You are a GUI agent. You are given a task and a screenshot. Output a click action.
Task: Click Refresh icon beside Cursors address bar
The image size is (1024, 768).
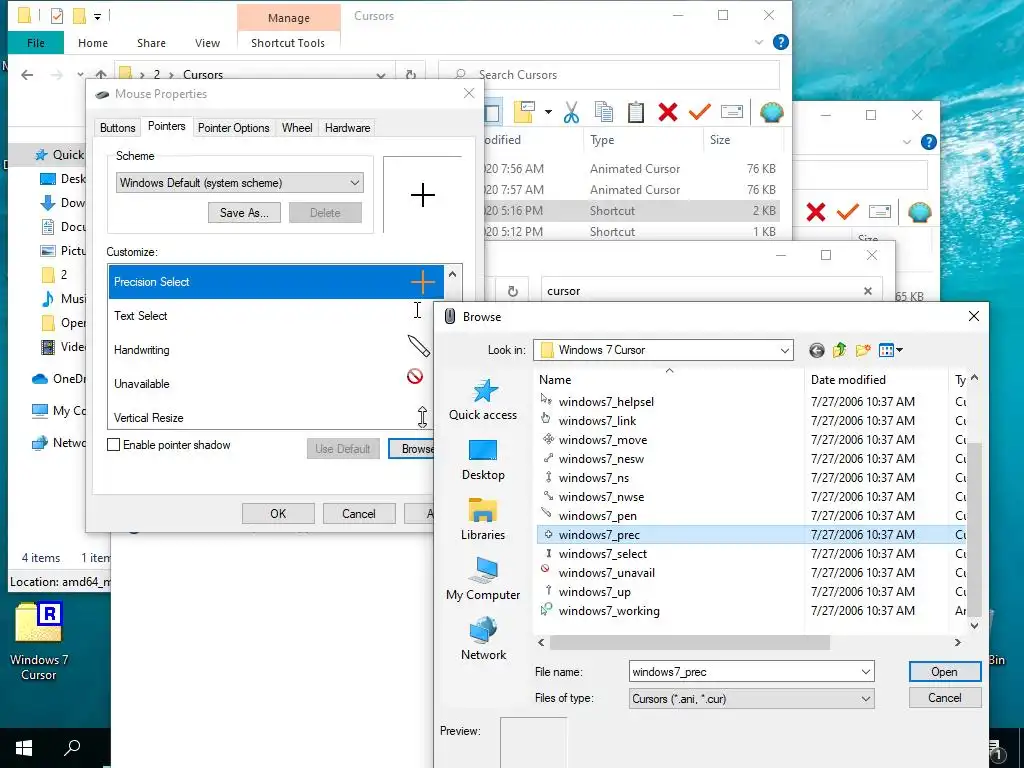411,74
